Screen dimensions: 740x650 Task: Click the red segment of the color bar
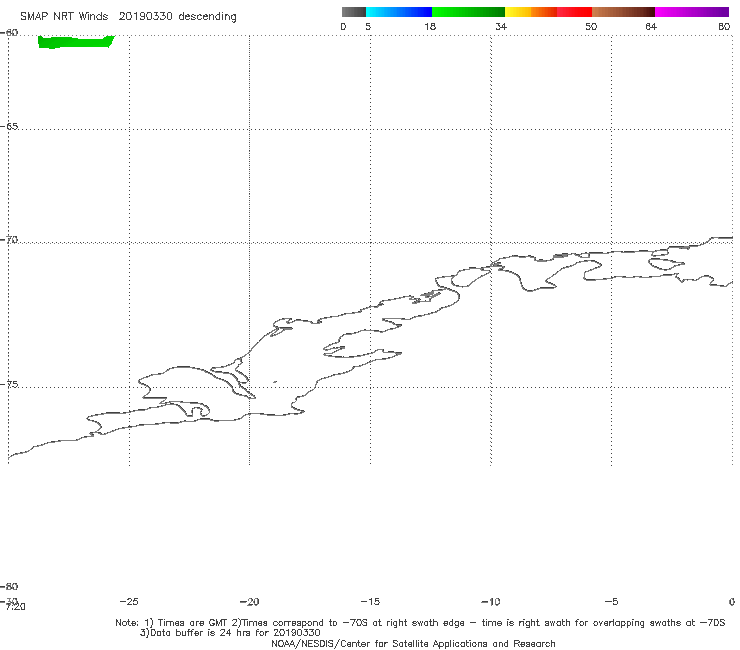tap(574, 12)
